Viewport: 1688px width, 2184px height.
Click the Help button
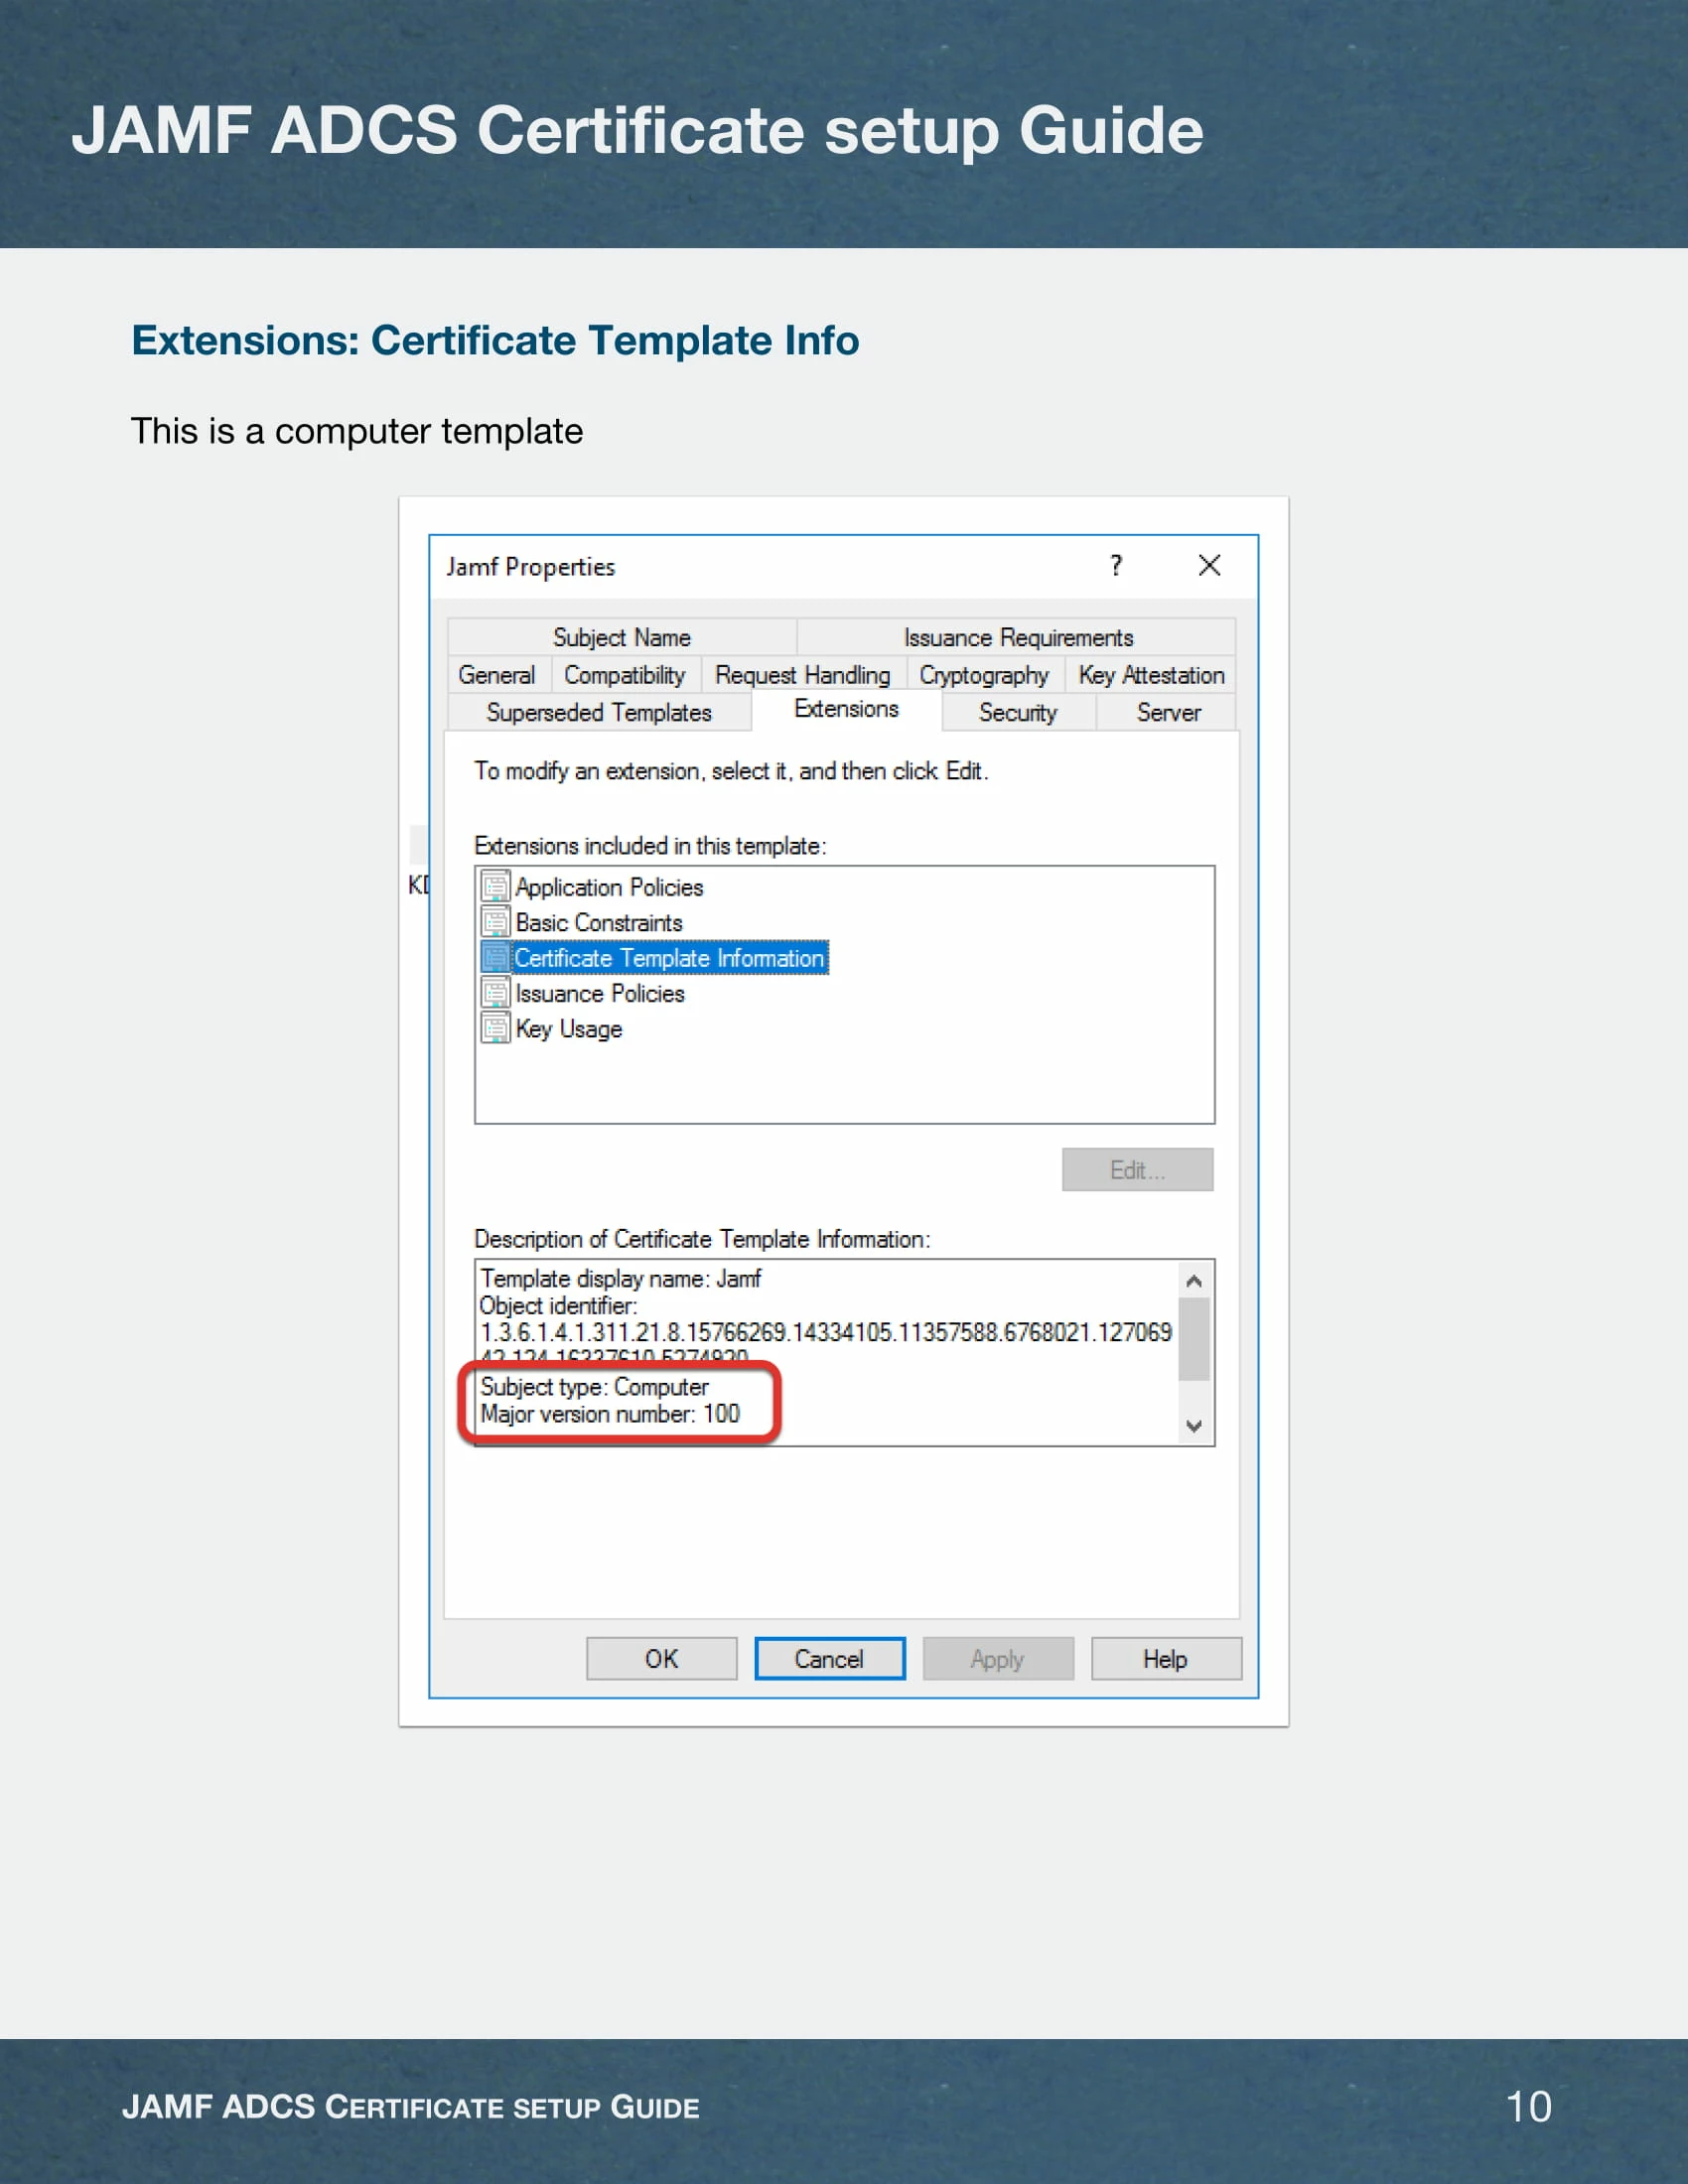(1166, 1659)
